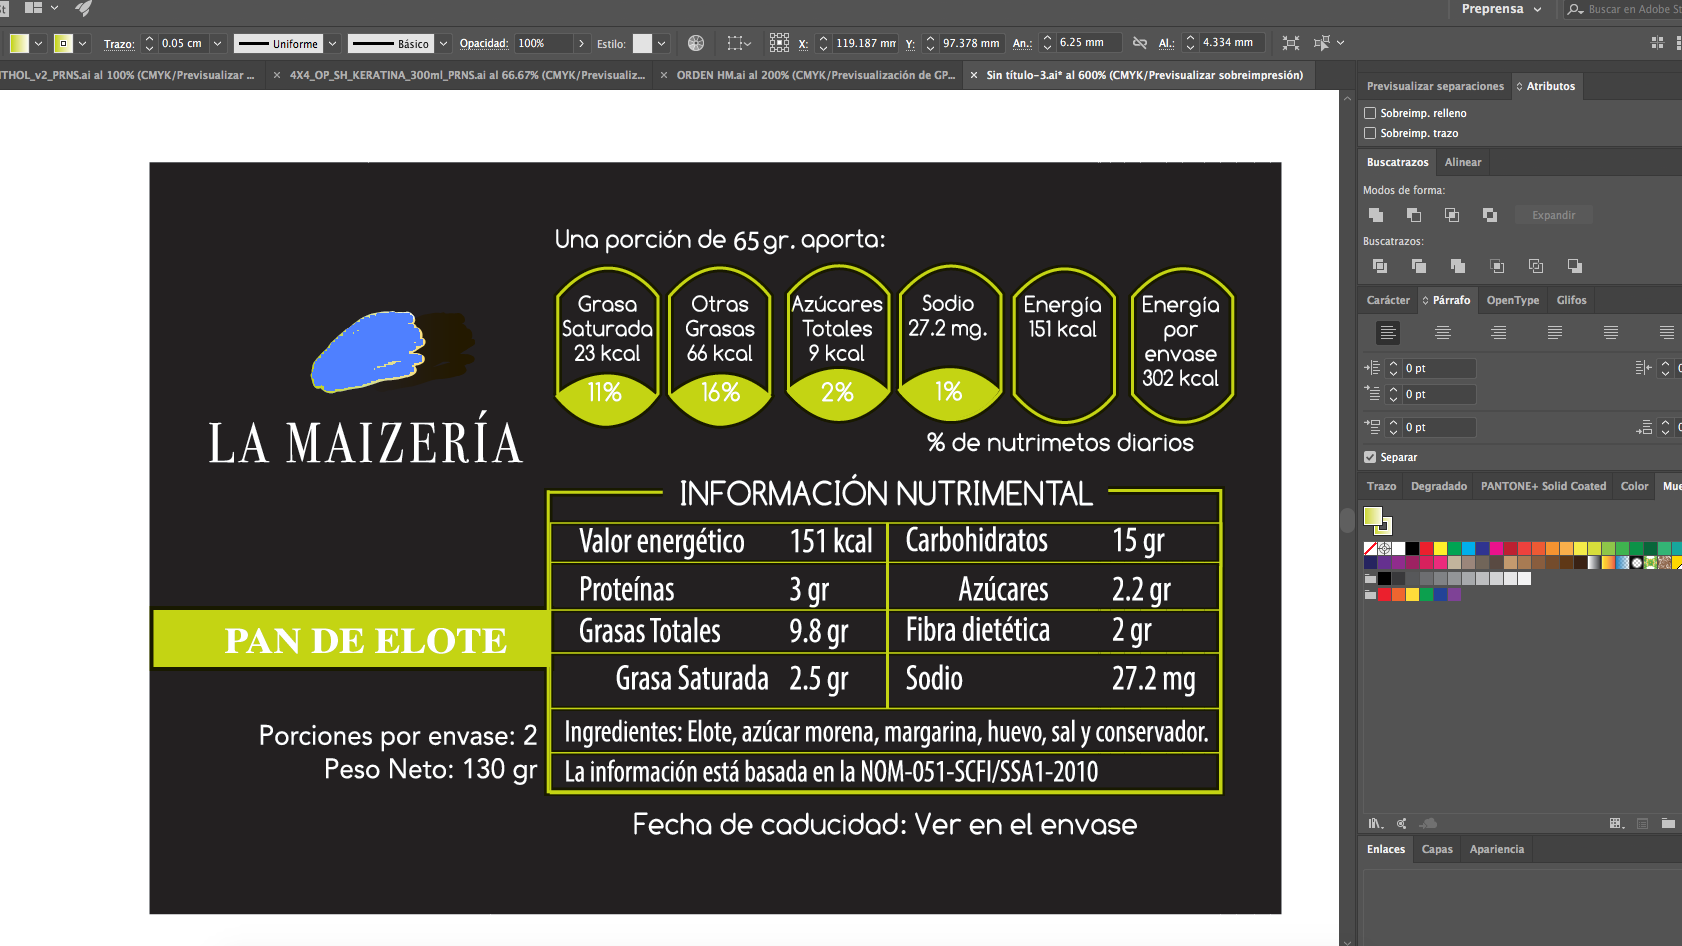This screenshot has width=1682, height=946.
Task: Click the isolate selected object icon
Action: [1291, 43]
